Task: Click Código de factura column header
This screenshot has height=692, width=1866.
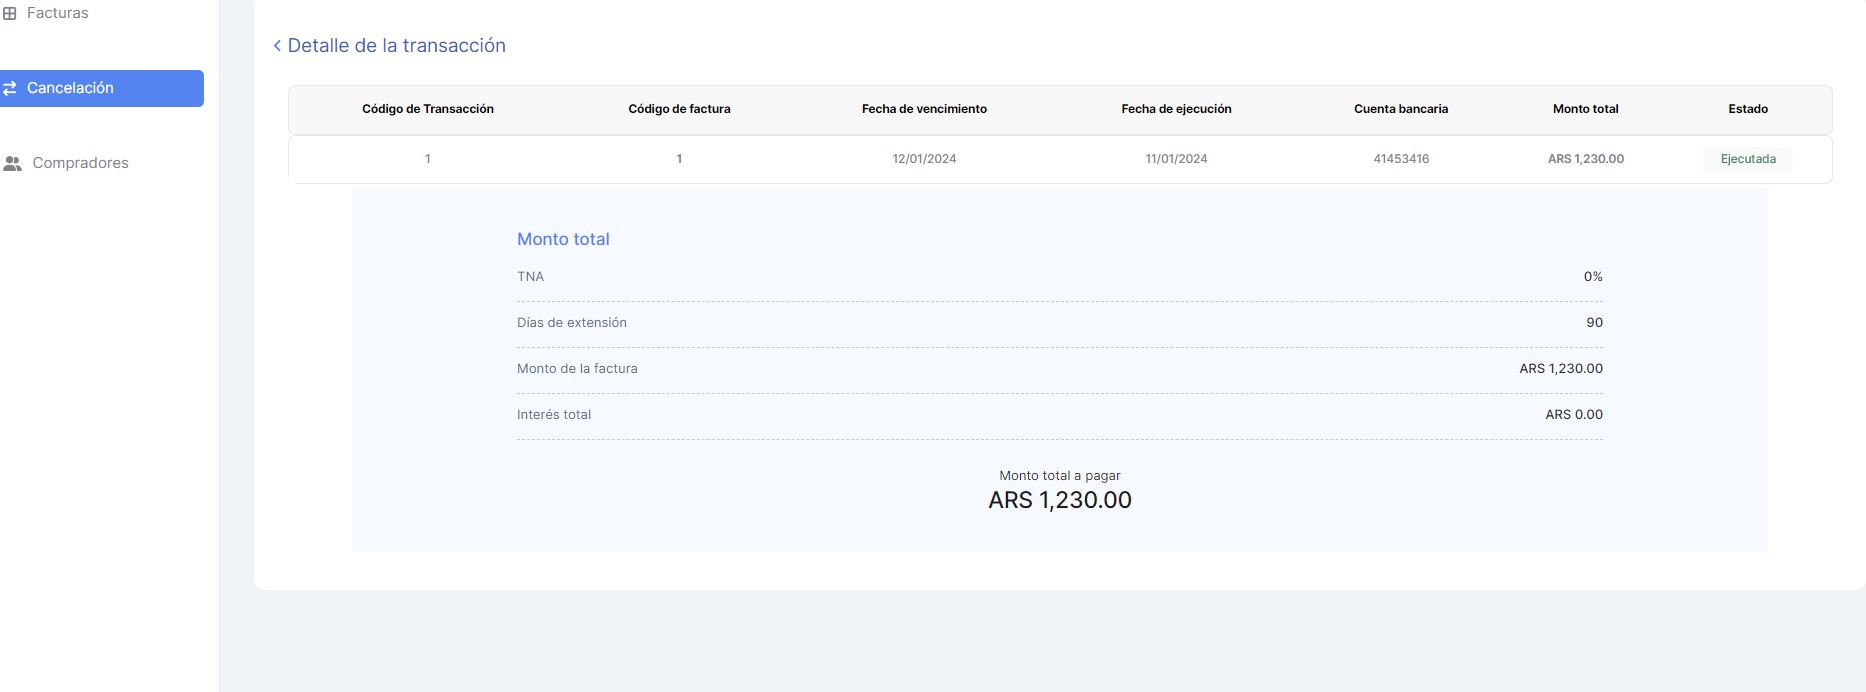Action: 679,109
